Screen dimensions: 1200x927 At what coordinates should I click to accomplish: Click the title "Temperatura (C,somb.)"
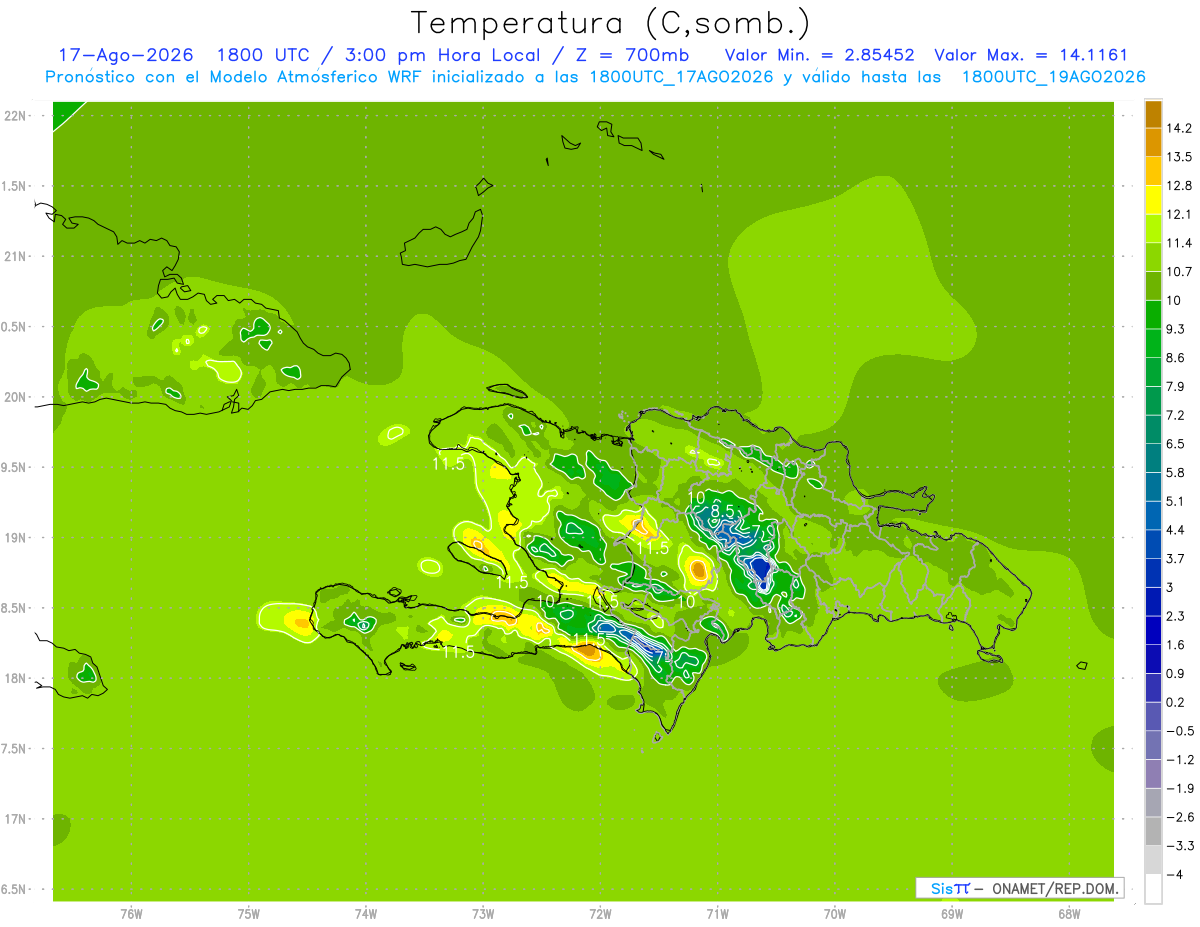[x=610, y=23]
